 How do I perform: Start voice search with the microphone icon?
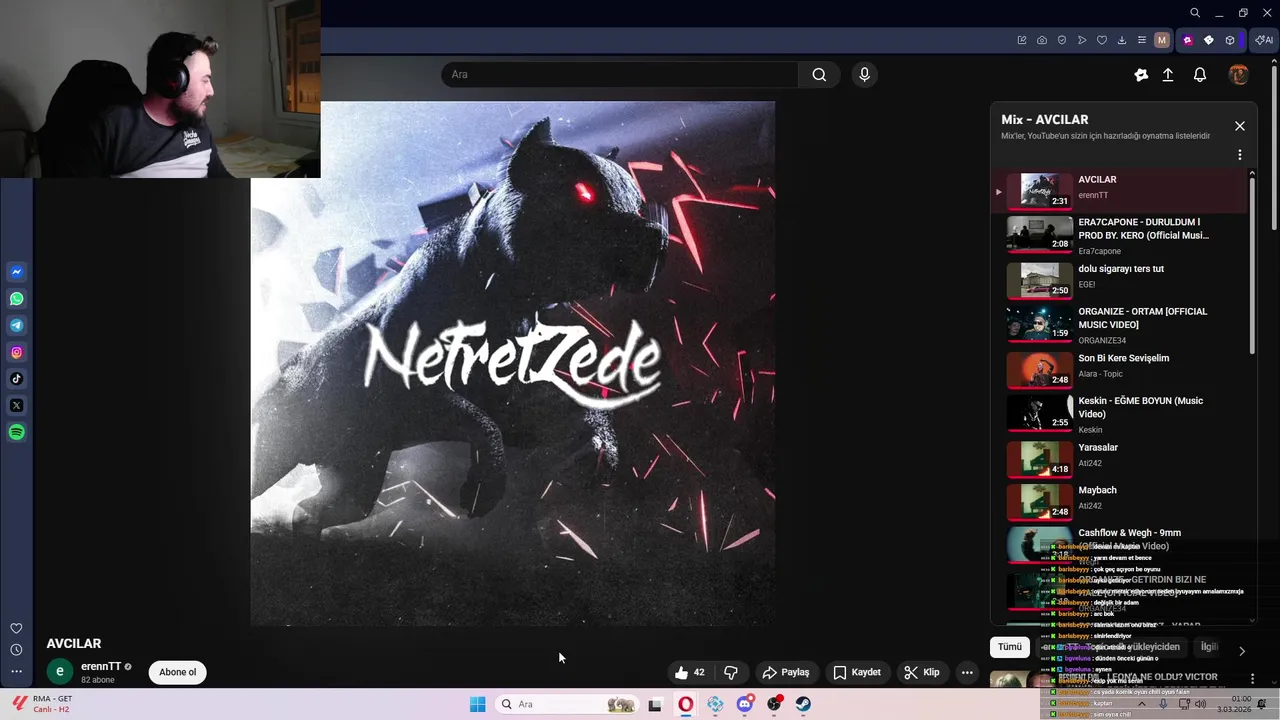point(864,74)
